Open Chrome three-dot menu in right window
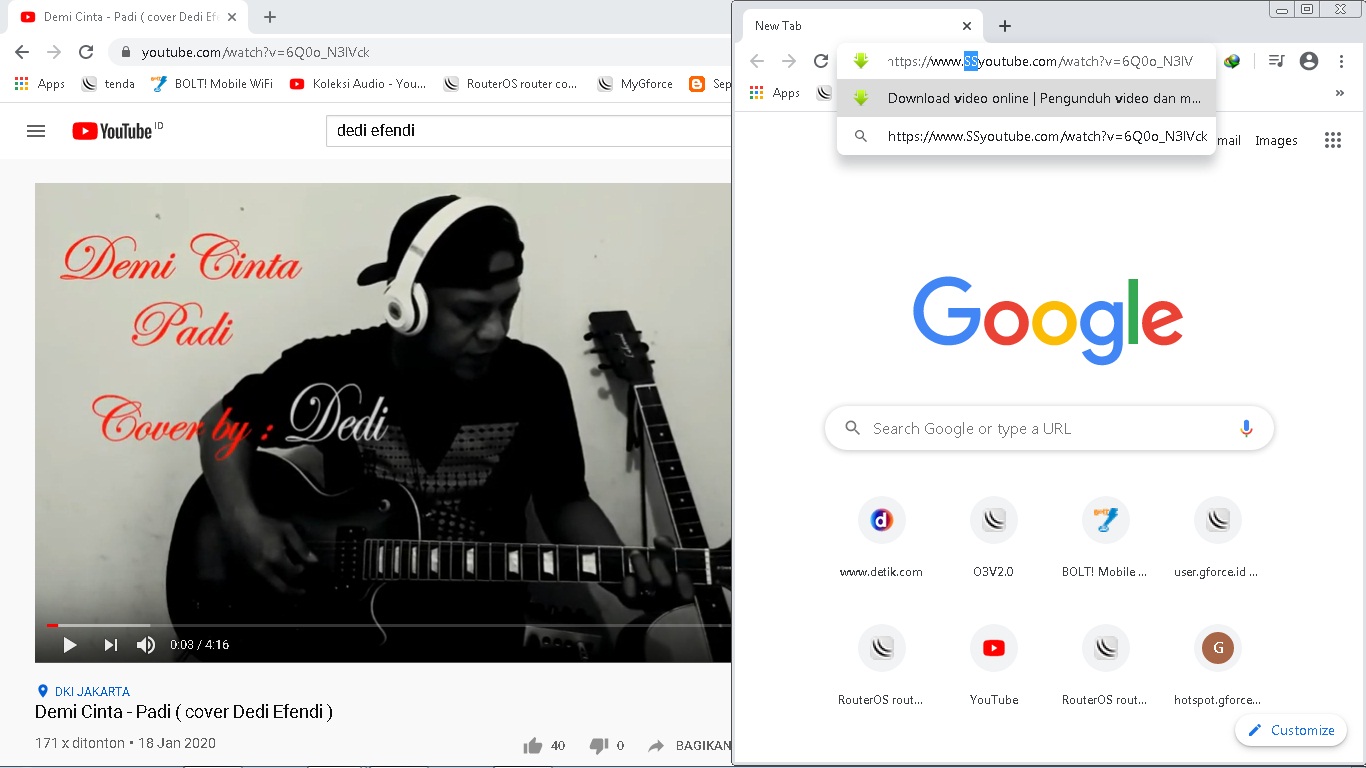The width and height of the screenshot is (1366, 768). pos(1342,61)
